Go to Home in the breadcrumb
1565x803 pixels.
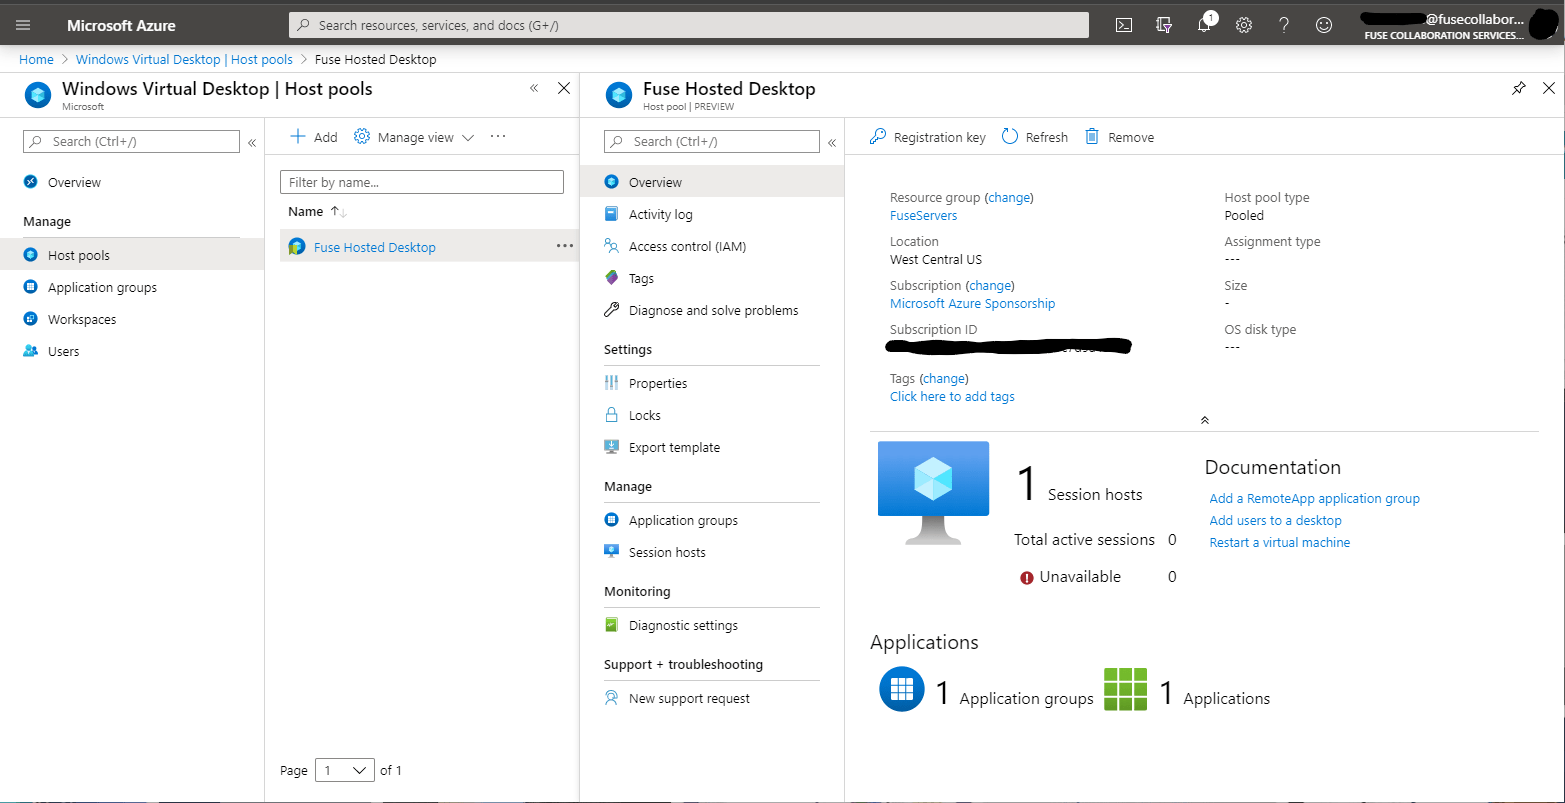pyautogui.click(x=36, y=59)
